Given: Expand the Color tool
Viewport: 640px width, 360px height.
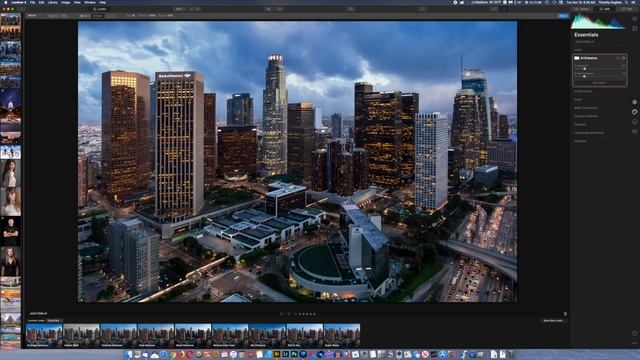Looking at the screenshot, I should tap(578, 100).
